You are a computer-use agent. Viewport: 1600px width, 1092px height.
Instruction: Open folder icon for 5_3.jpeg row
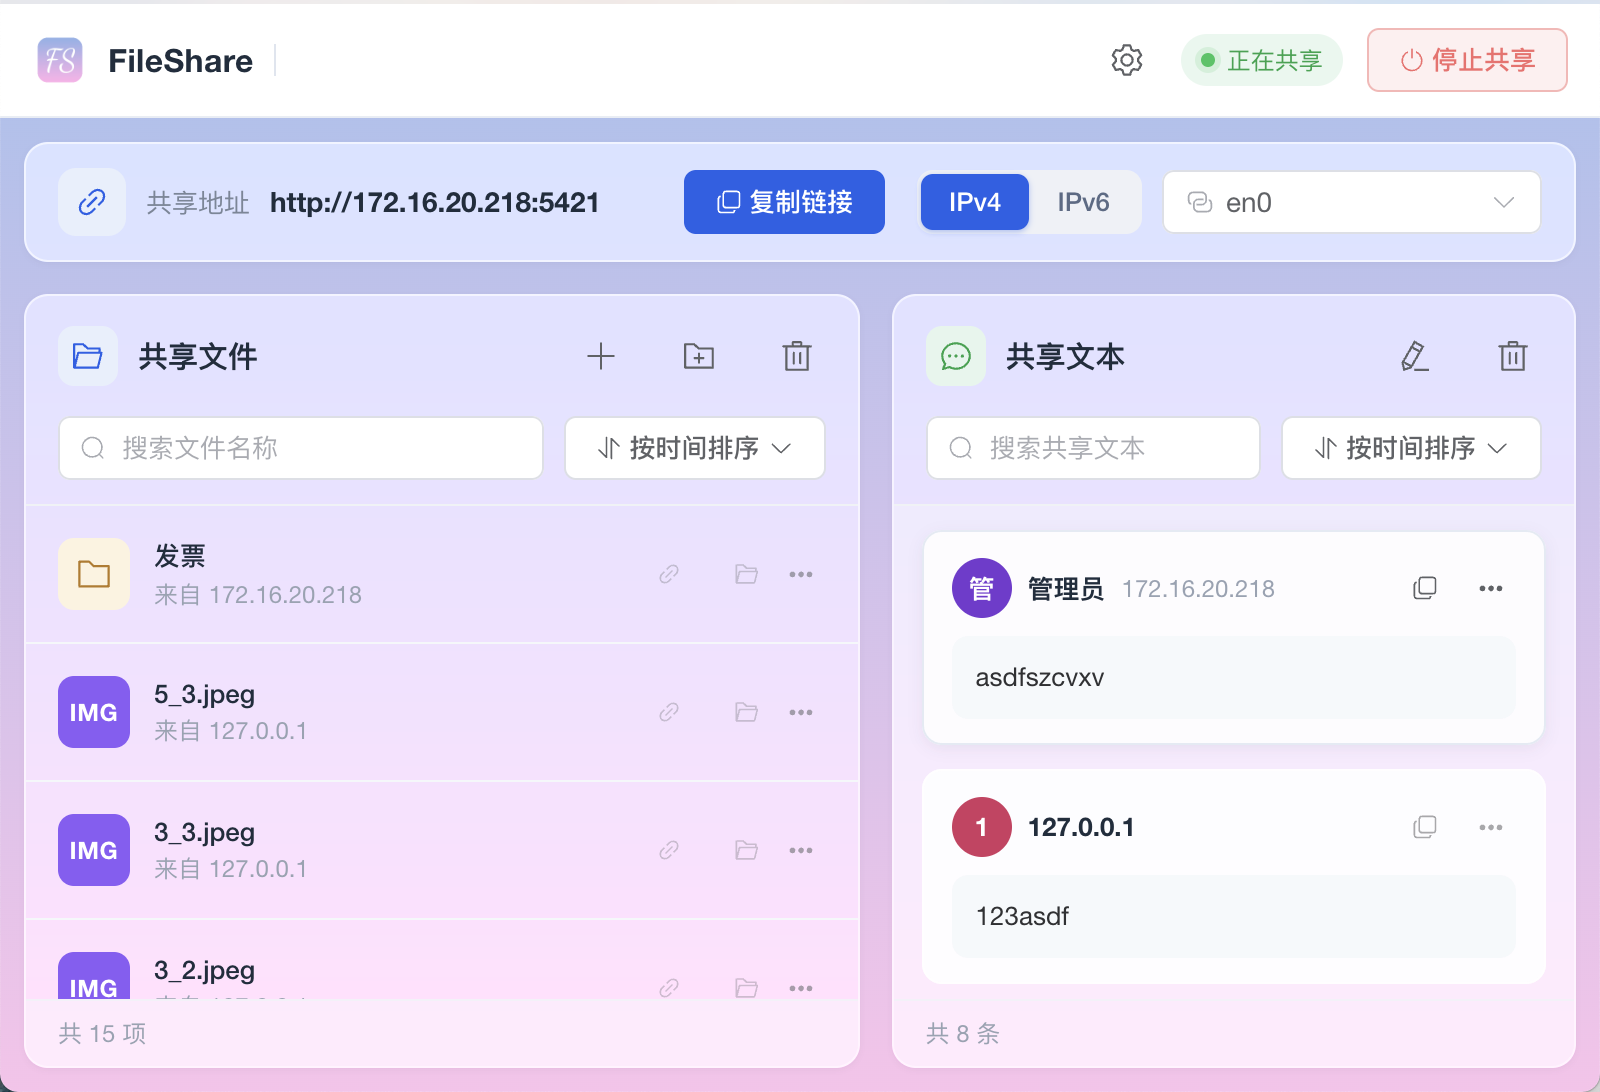coord(746,712)
